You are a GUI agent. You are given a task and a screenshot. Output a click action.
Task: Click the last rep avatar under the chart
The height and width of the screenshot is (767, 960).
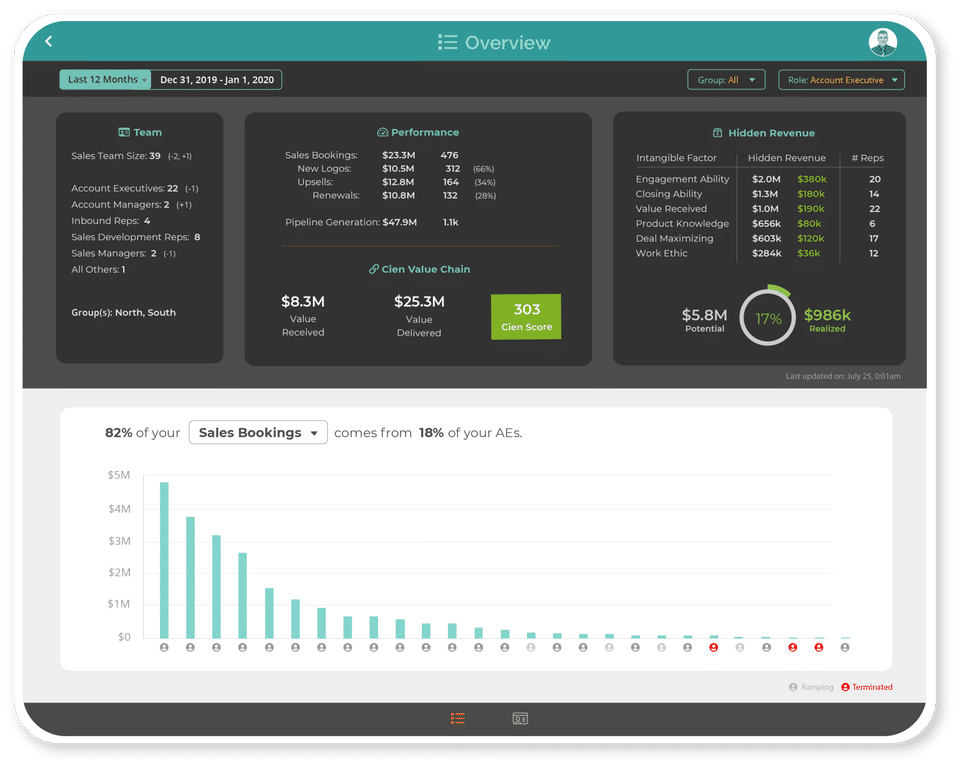pyautogui.click(x=845, y=647)
